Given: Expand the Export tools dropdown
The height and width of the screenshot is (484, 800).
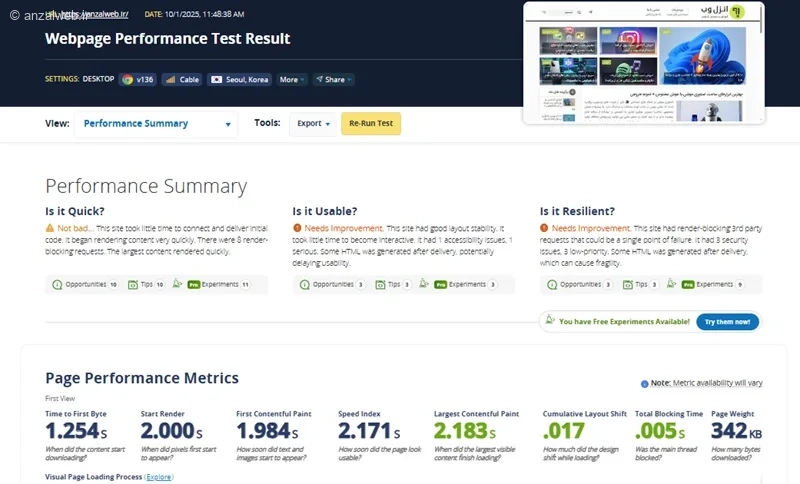Looking at the screenshot, I should click(x=313, y=123).
